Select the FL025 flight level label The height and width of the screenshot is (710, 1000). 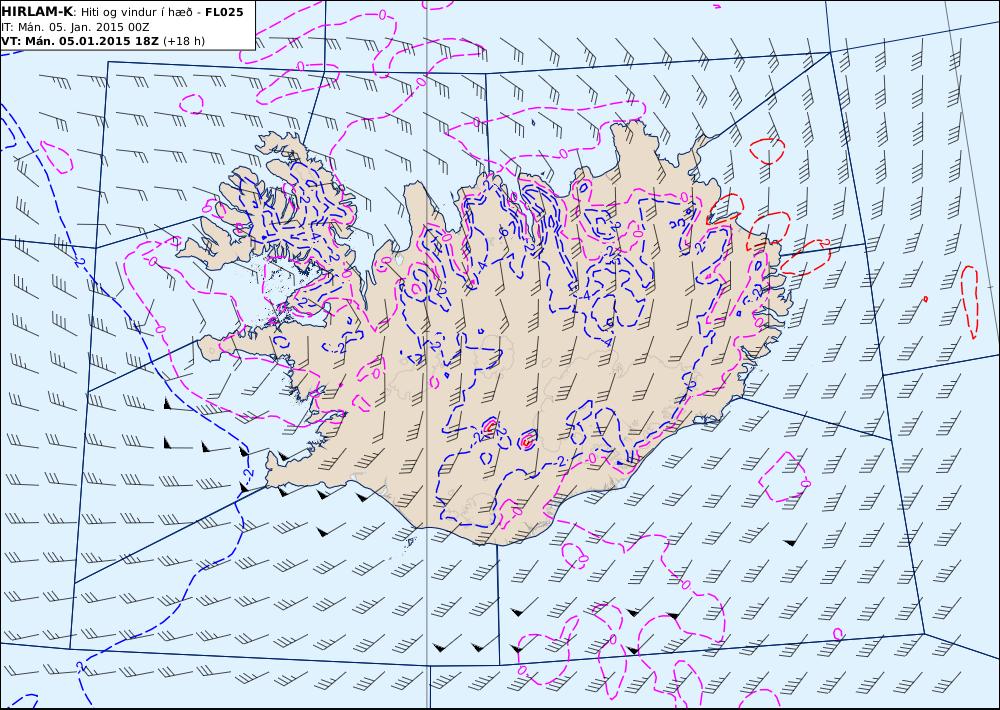coord(224,12)
